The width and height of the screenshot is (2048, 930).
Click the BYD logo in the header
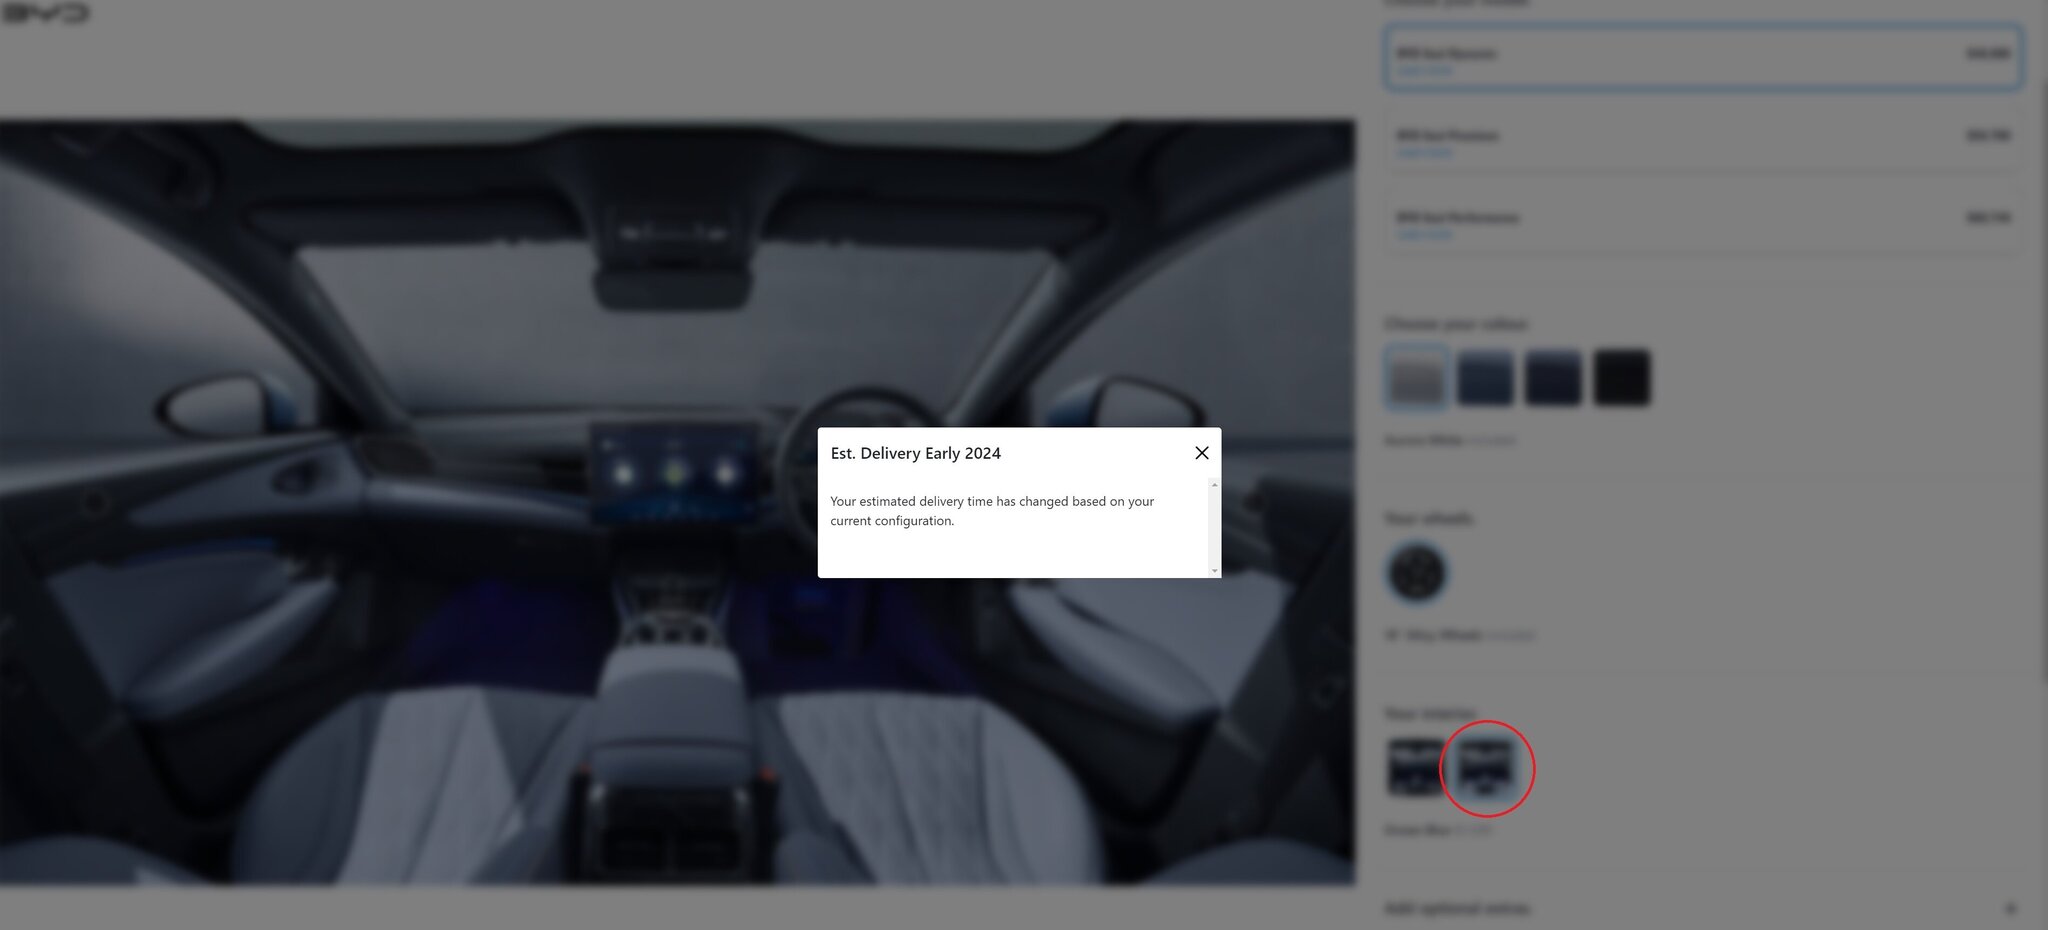(46, 13)
